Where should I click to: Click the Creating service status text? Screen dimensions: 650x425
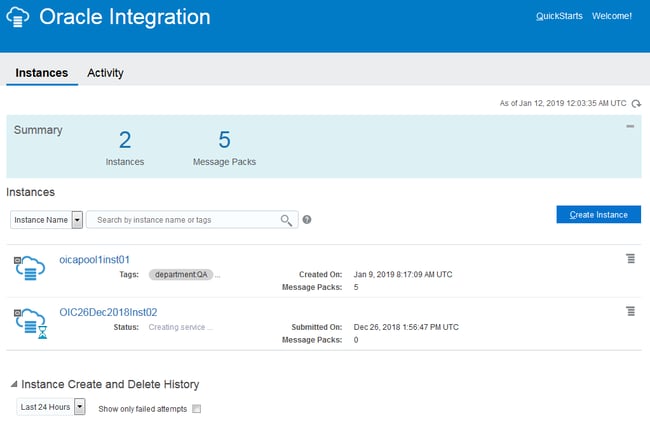180,327
